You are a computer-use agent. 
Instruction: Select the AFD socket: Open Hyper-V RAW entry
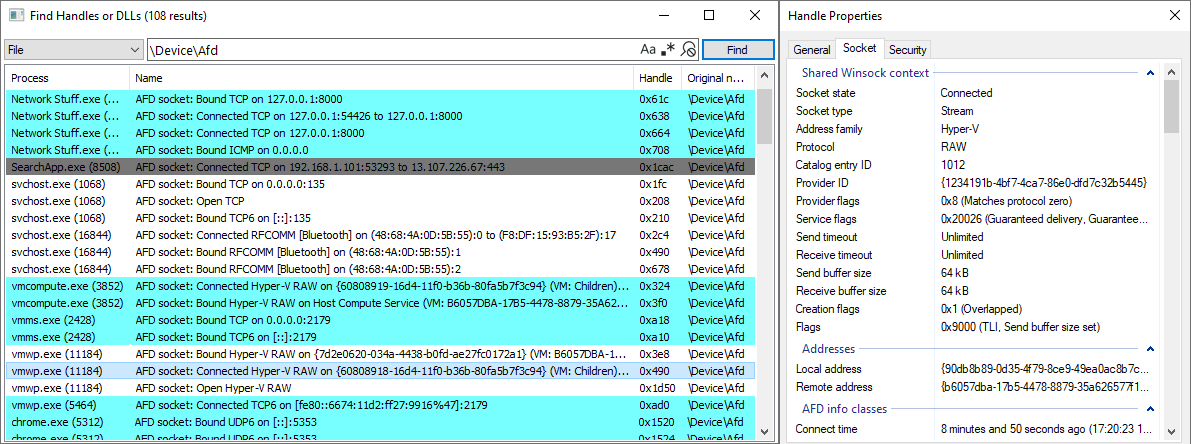pyautogui.click(x=380, y=388)
